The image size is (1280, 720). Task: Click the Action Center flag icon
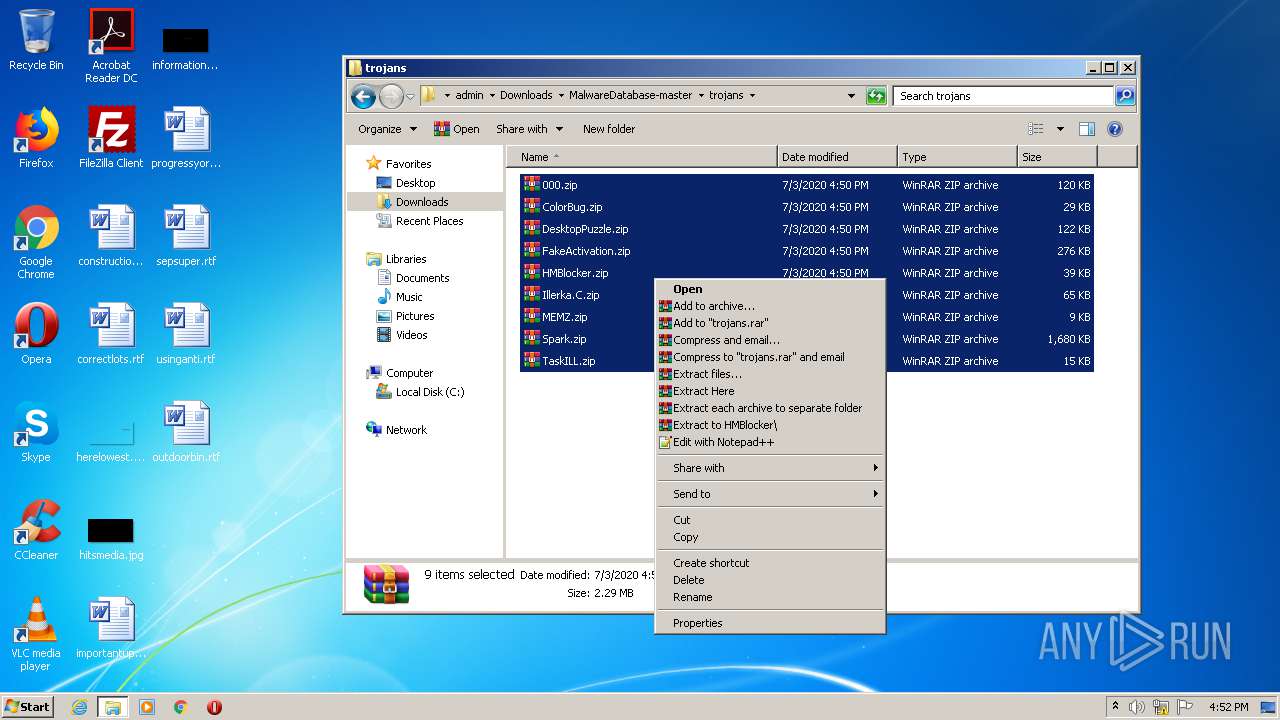click(1185, 707)
